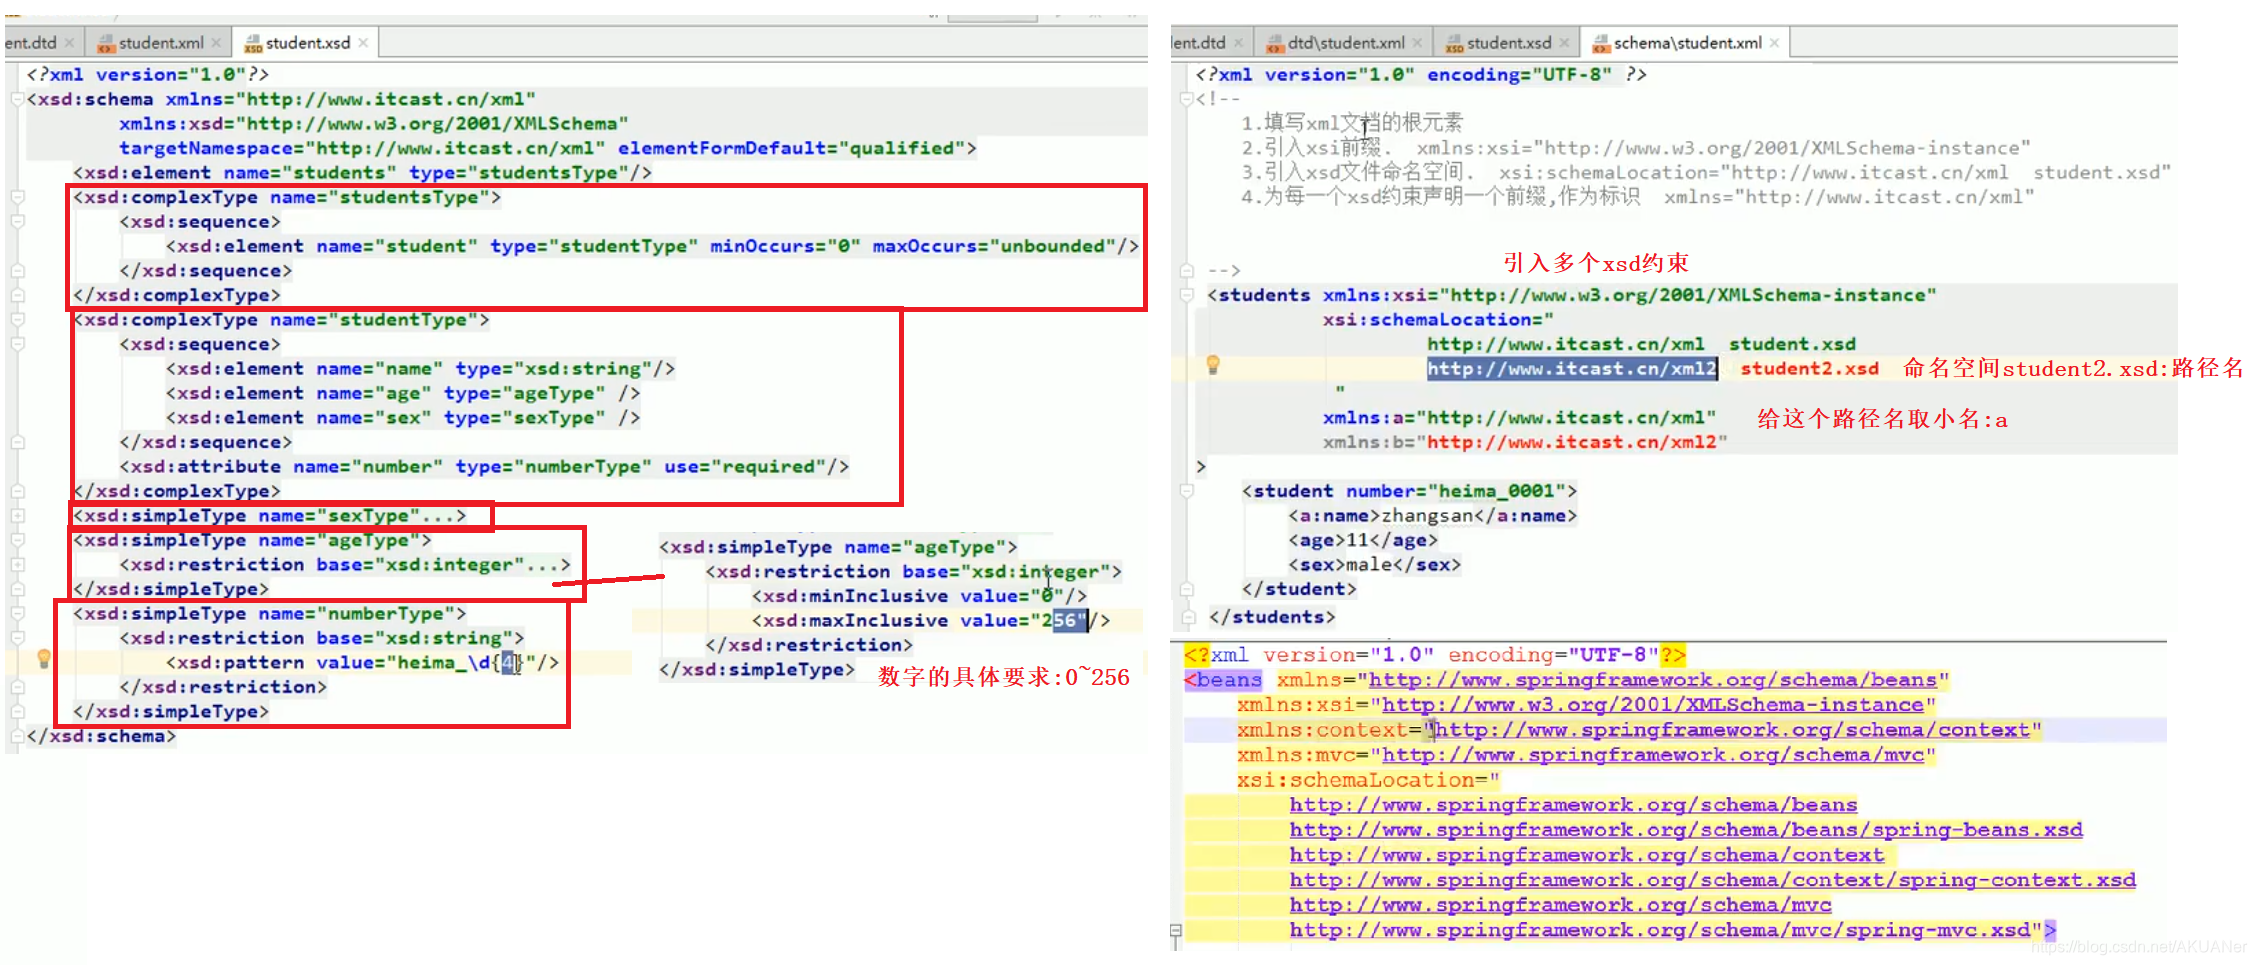Screen dimensions: 2257x965
Task: Collapse the xsd:schema root fold marker
Action: click(x=17, y=99)
